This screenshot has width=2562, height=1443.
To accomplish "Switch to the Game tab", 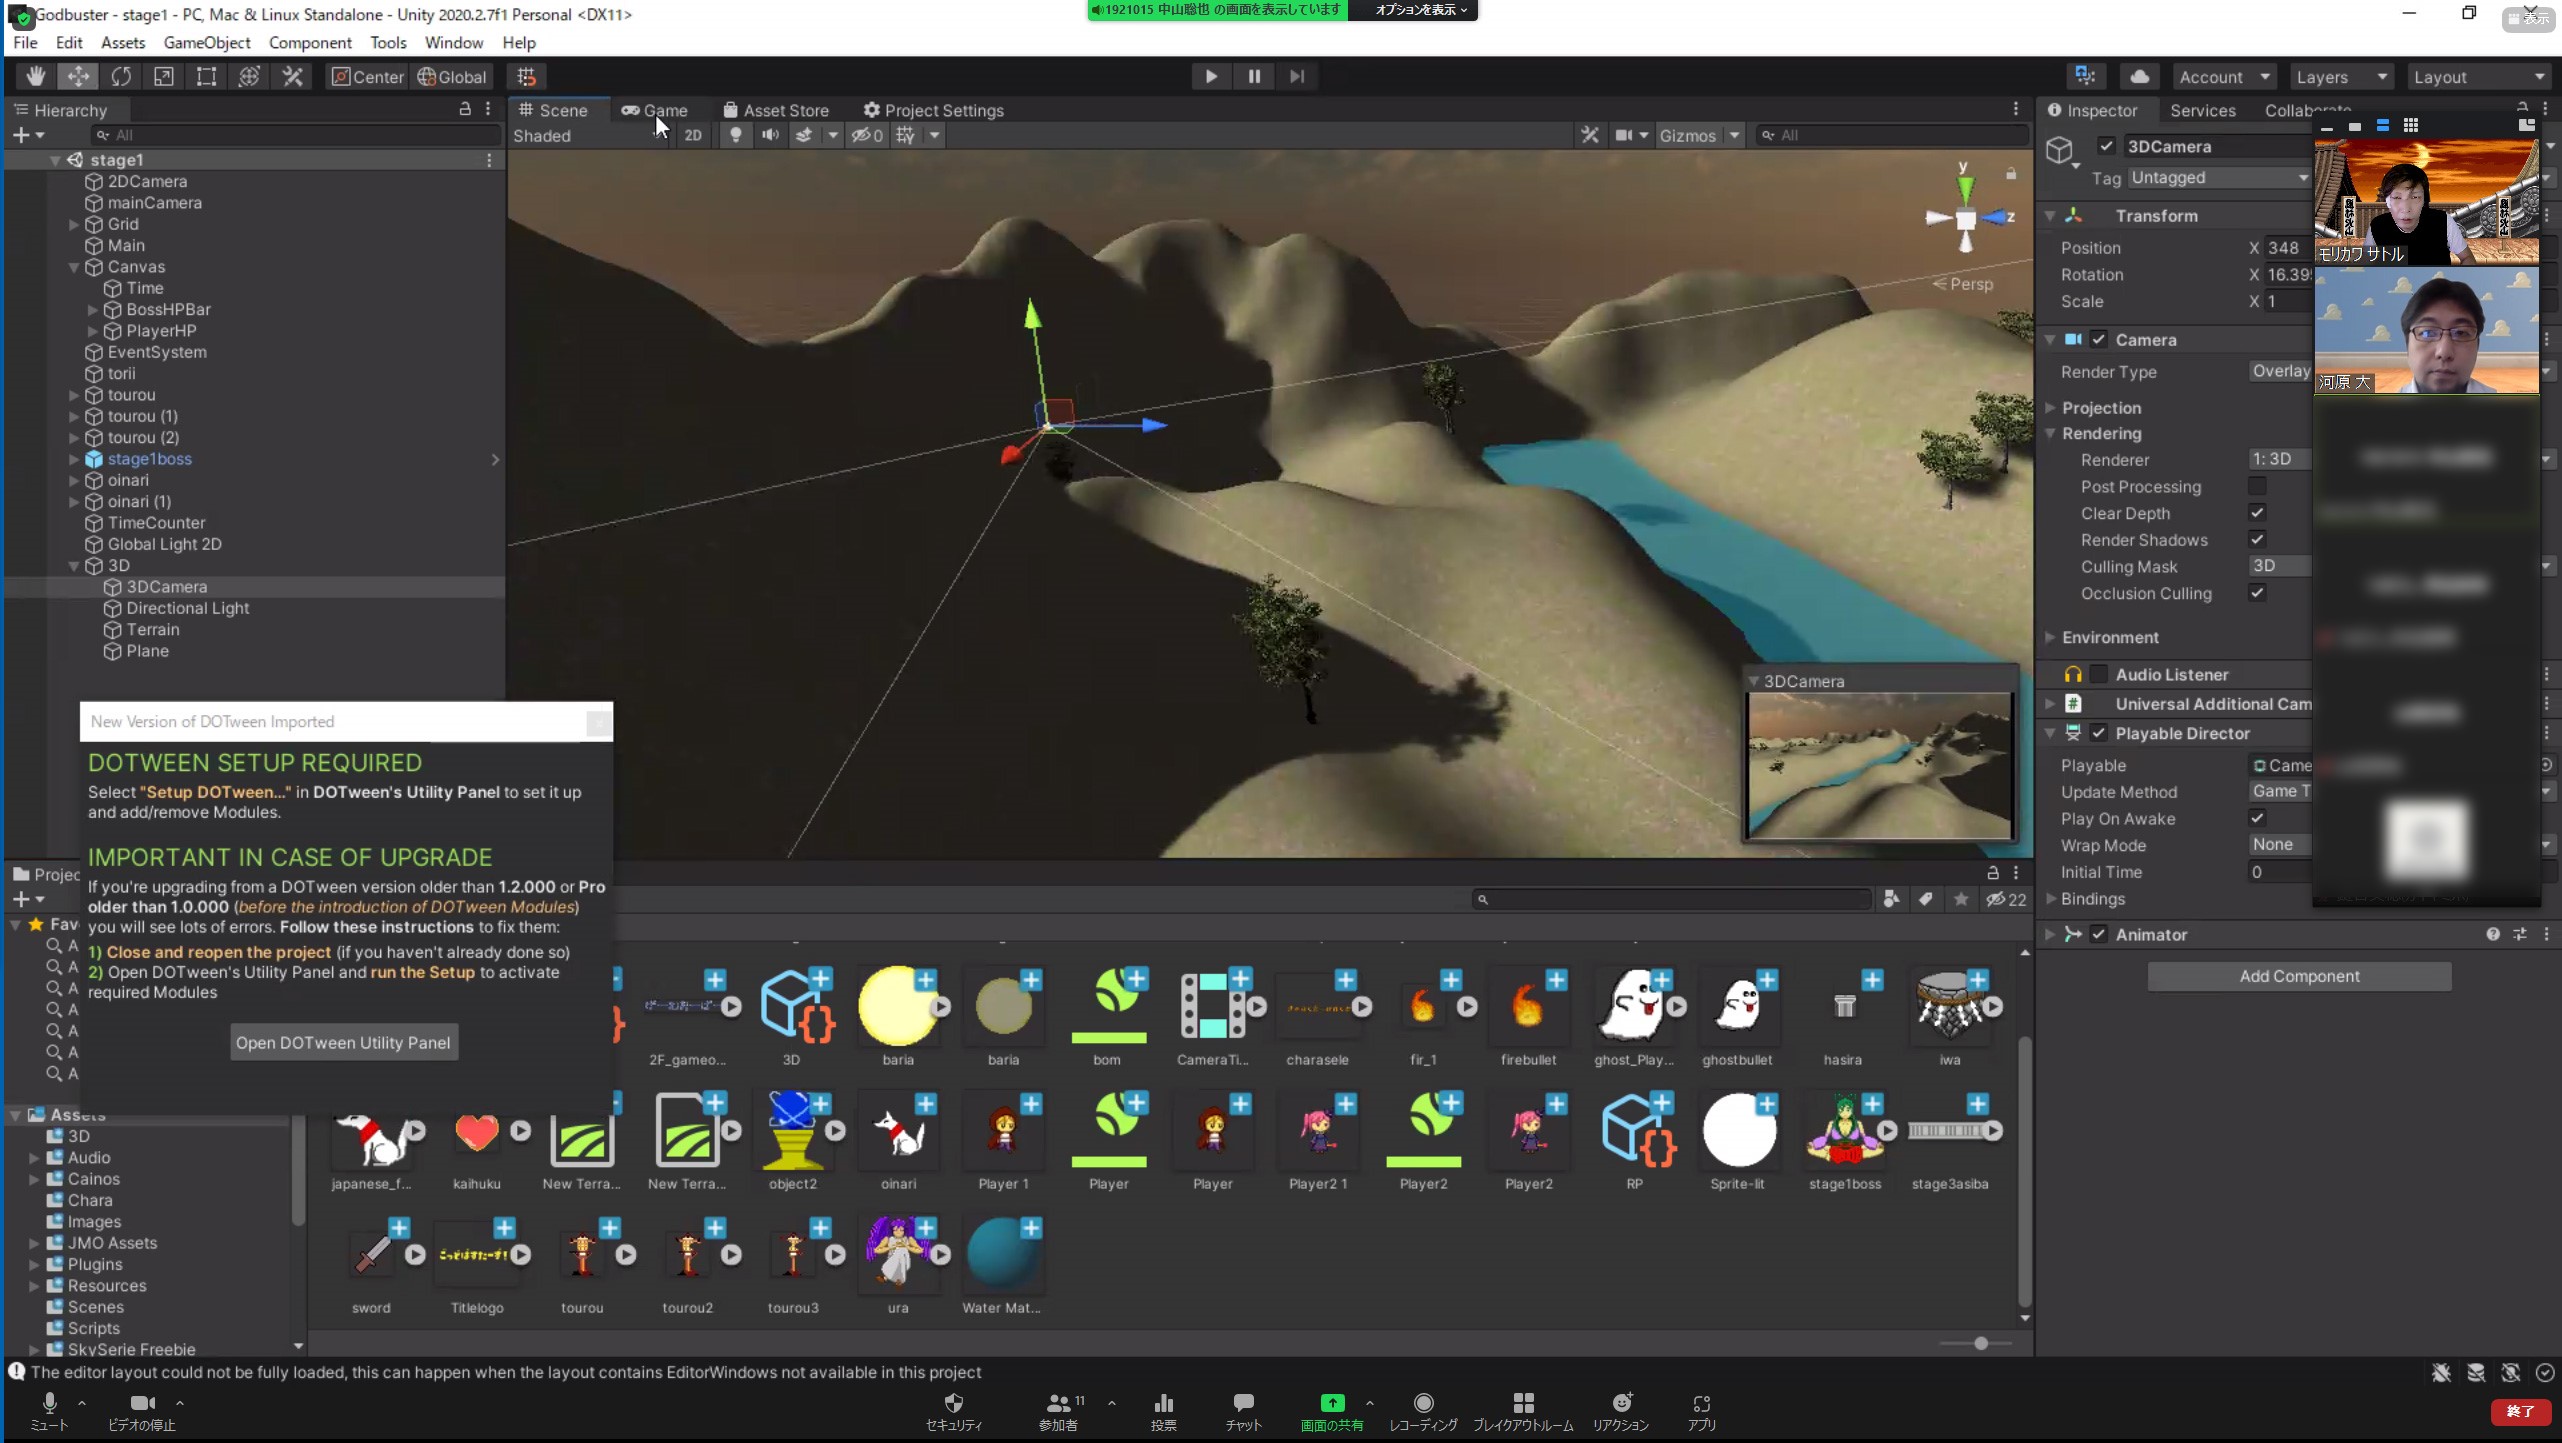I will (654, 110).
